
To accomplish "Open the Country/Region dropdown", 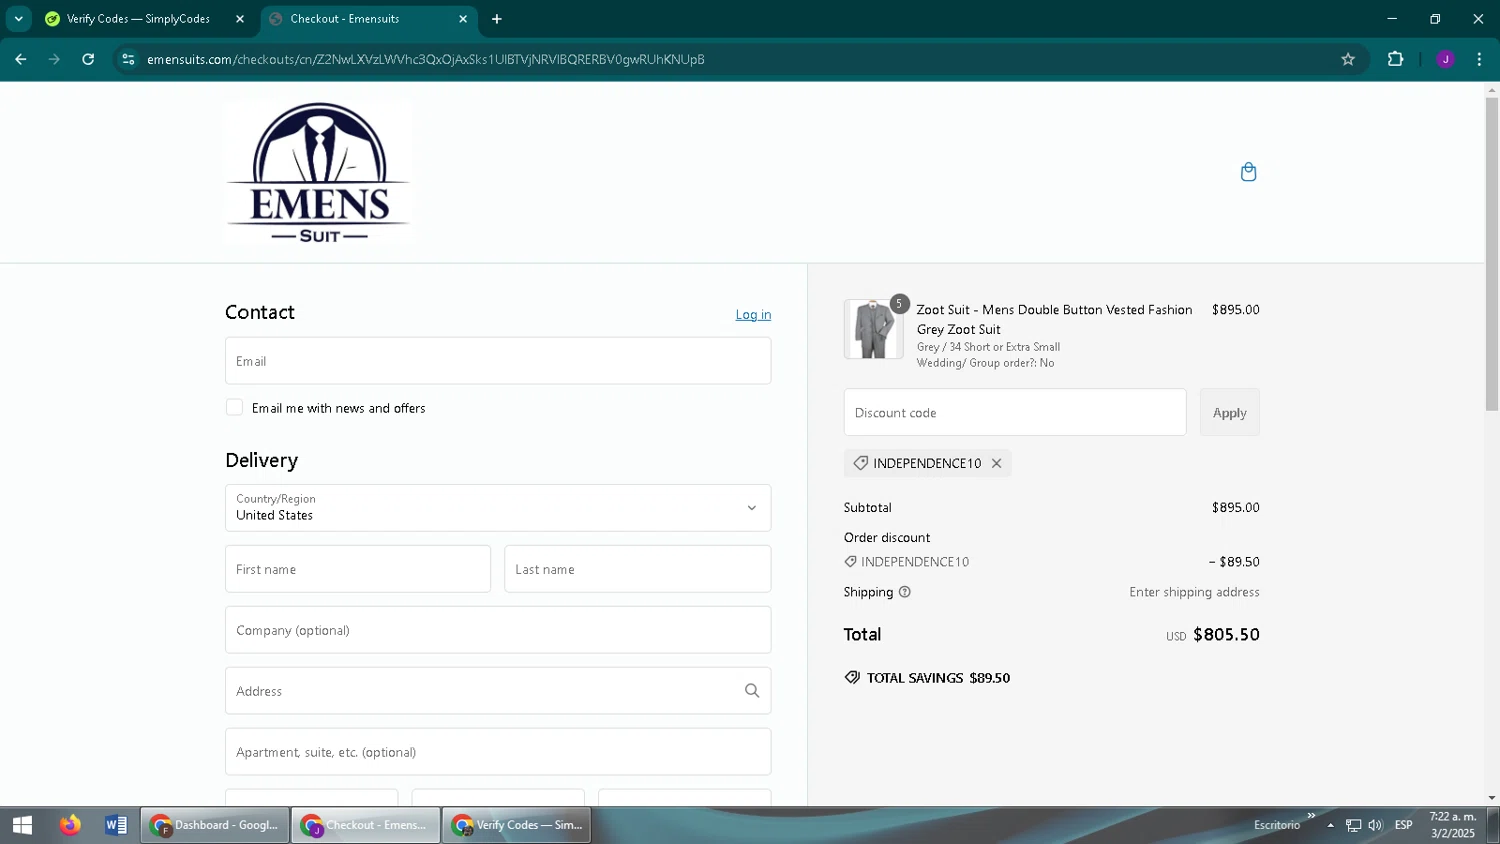I will coord(498,508).
